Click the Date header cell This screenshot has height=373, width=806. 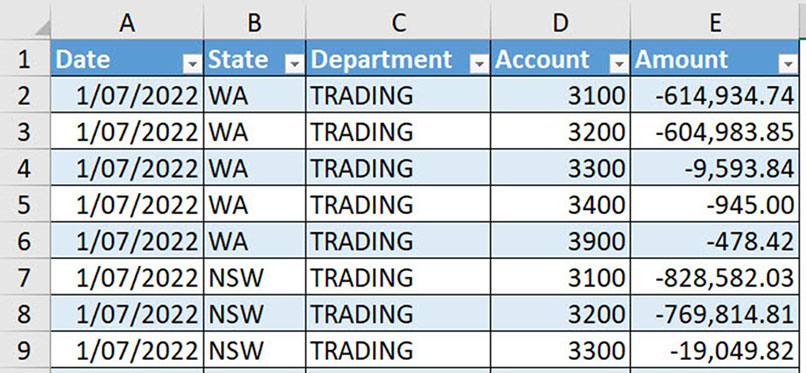point(127,58)
